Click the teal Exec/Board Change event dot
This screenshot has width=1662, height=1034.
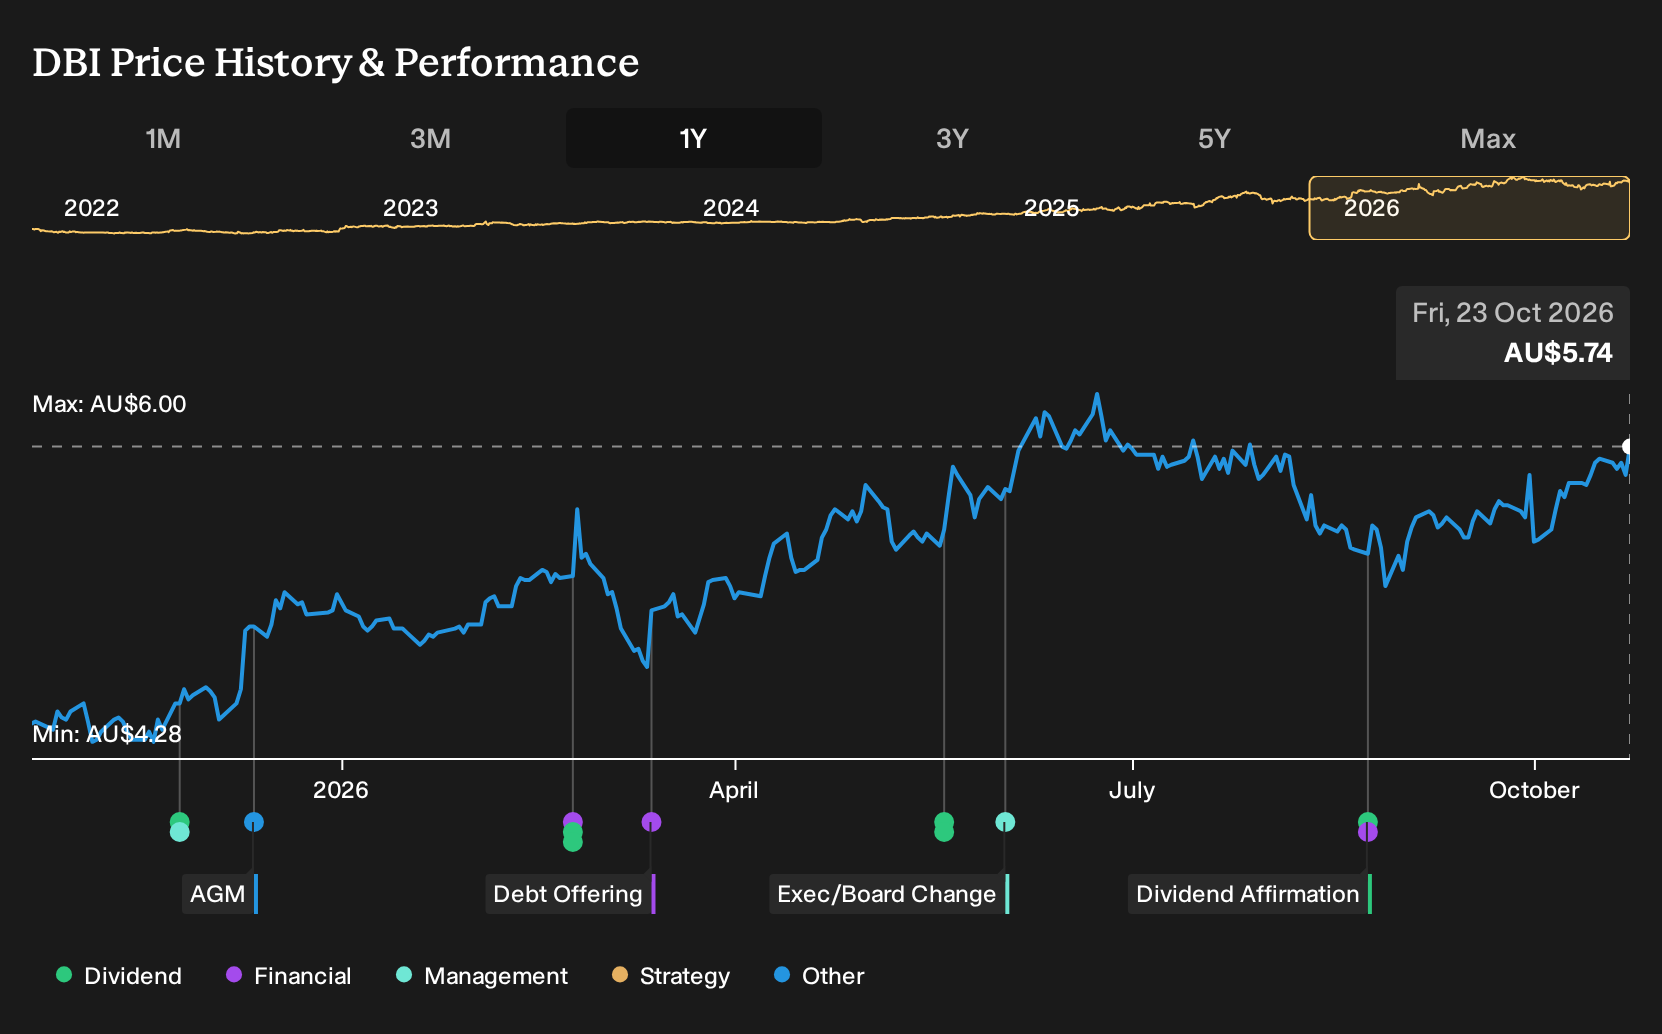pyautogui.click(x=1005, y=822)
